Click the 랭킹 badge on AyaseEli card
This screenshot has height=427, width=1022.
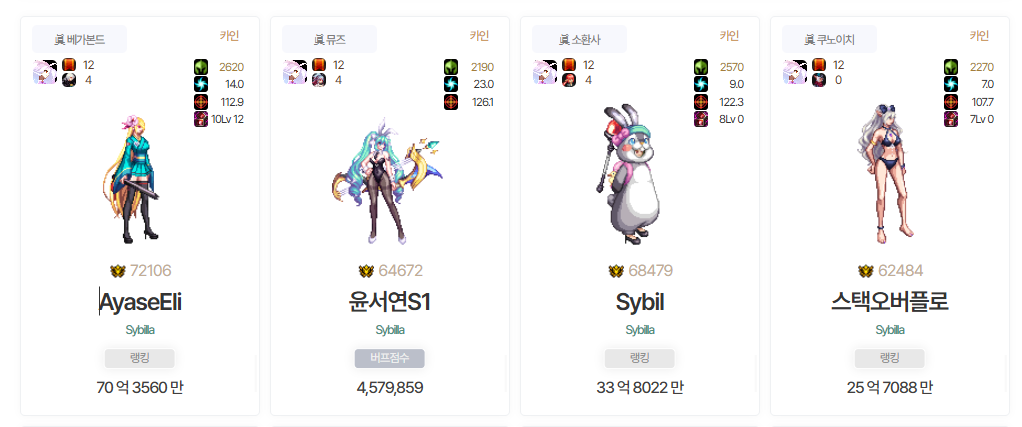tap(139, 359)
